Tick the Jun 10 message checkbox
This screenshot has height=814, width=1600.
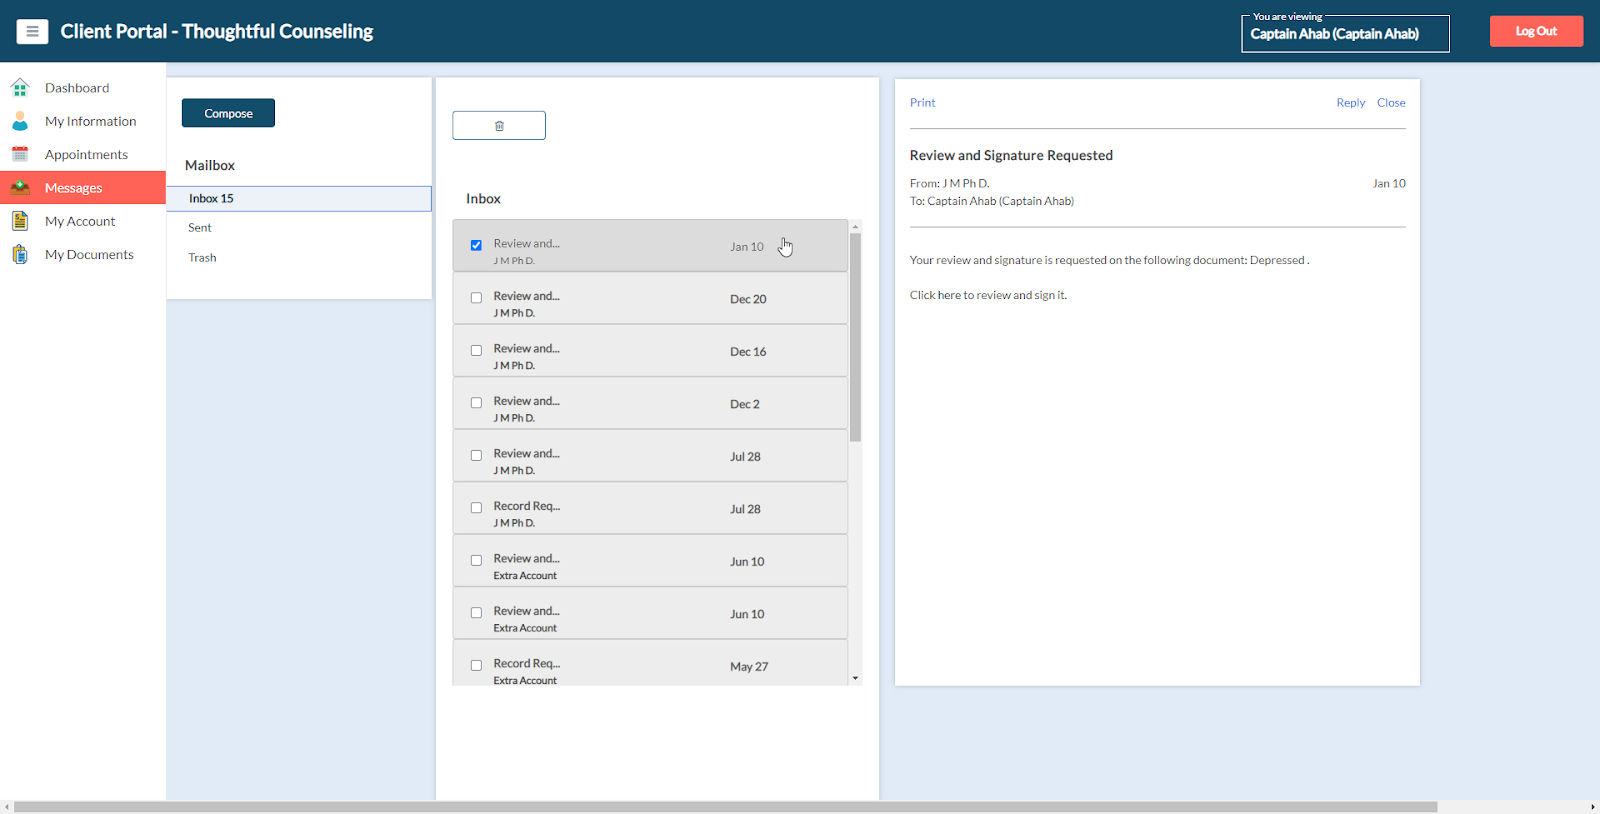point(476,561)
